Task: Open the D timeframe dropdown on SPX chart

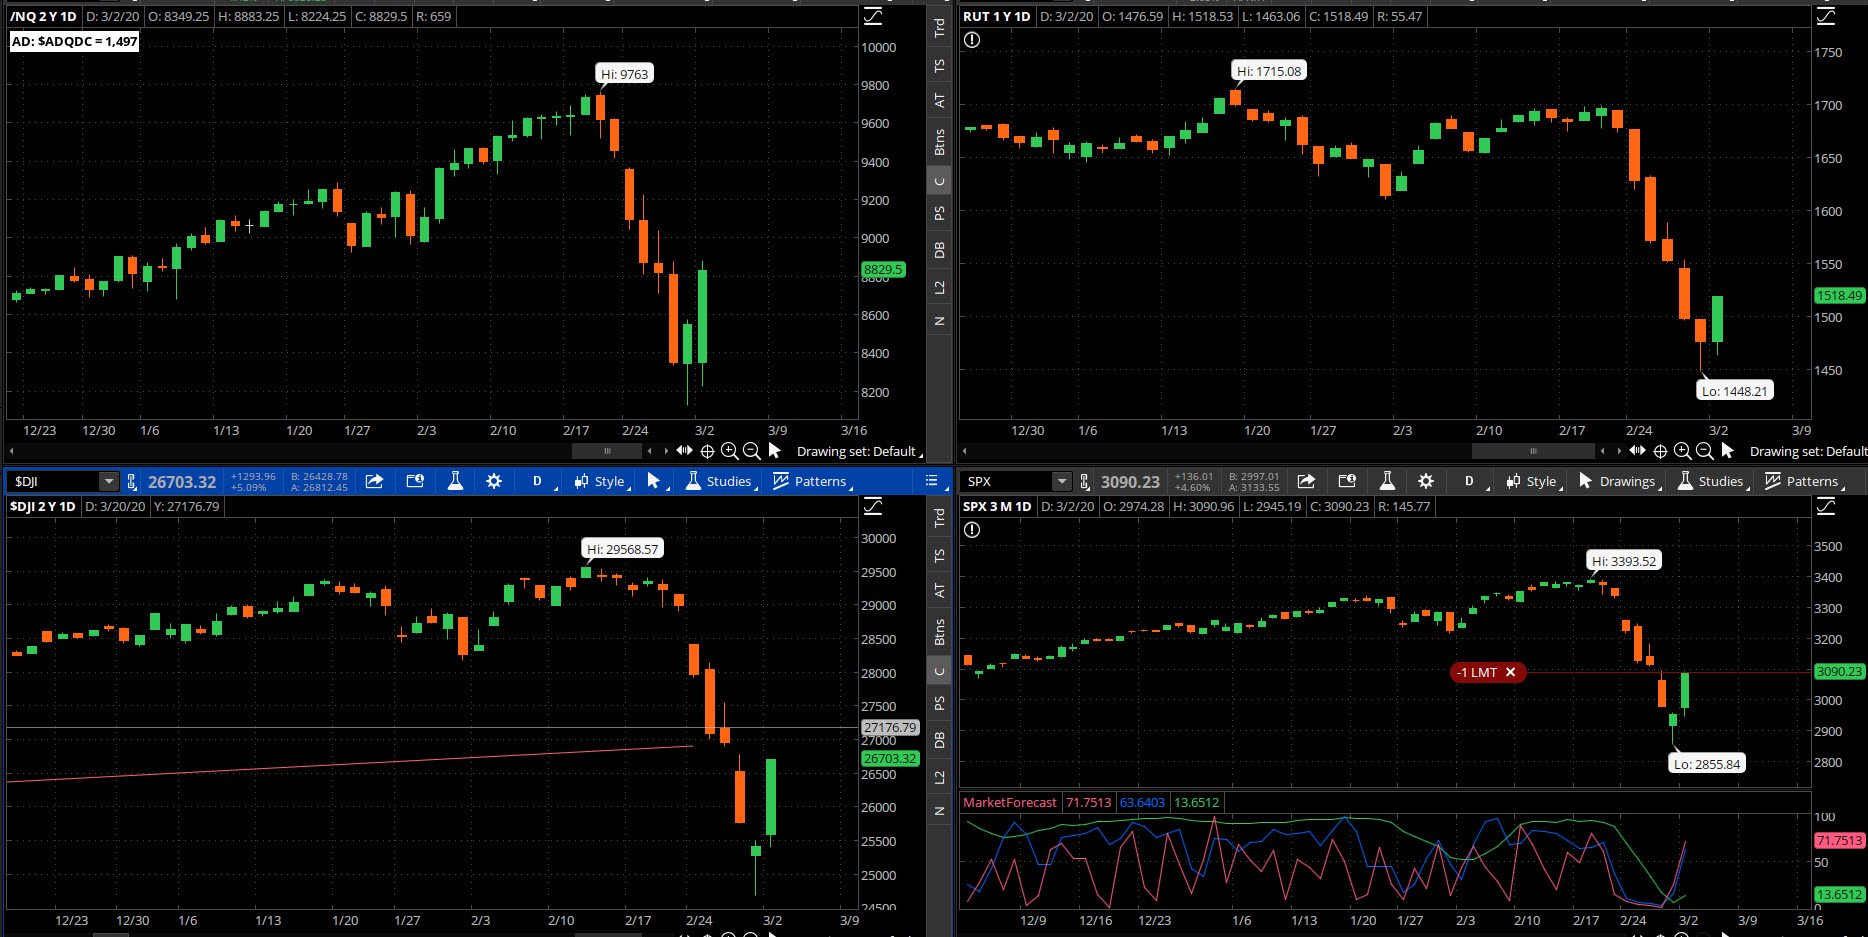Action: click(1472, 481)
